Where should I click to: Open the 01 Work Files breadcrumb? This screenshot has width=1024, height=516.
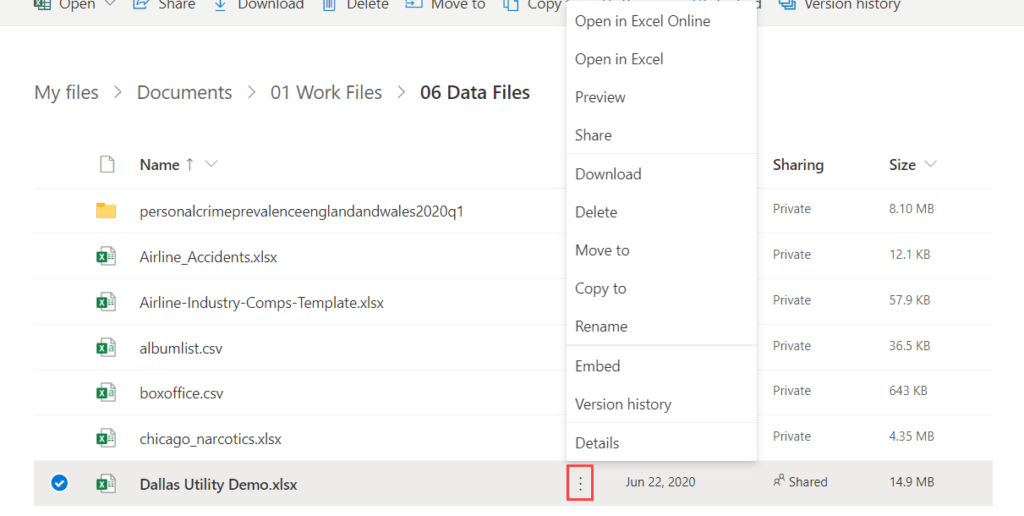(x=326, y=93)
